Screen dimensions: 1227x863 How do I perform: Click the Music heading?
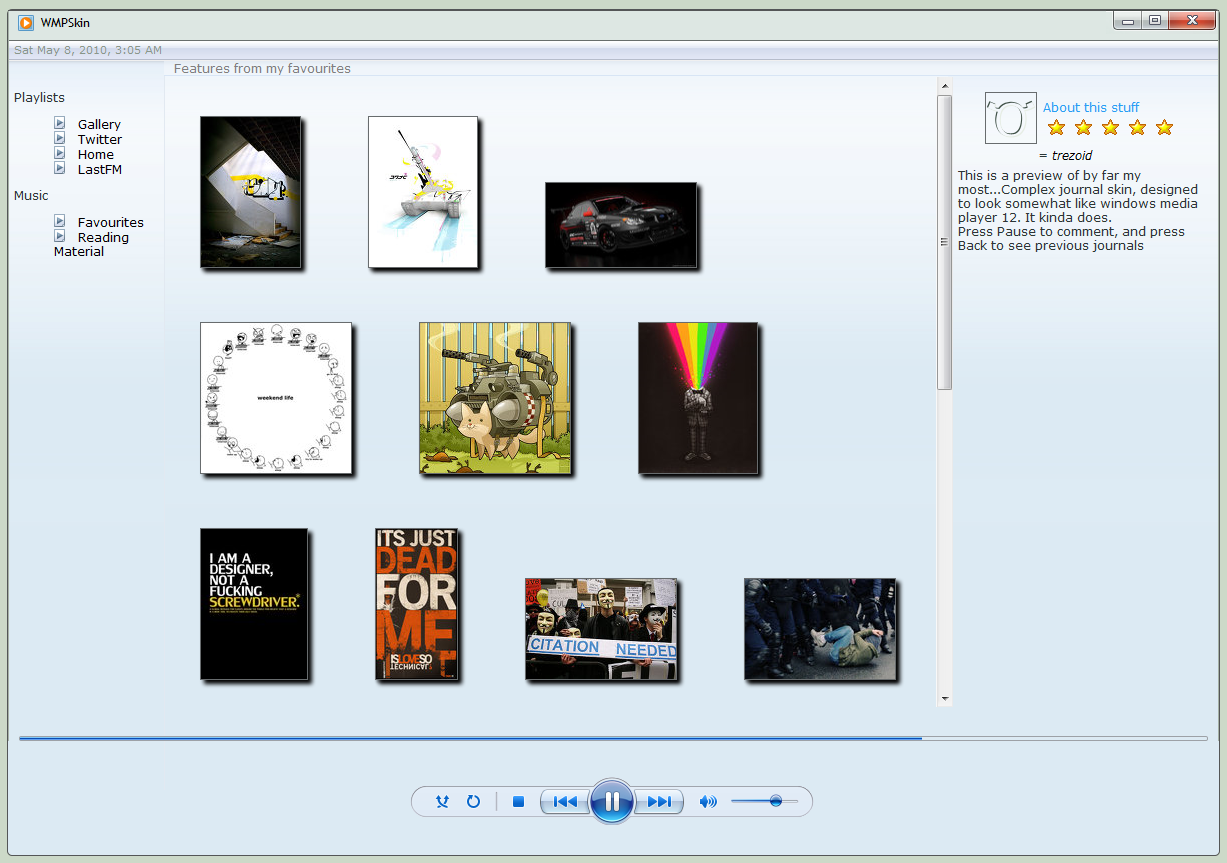(x=31, y=195)
